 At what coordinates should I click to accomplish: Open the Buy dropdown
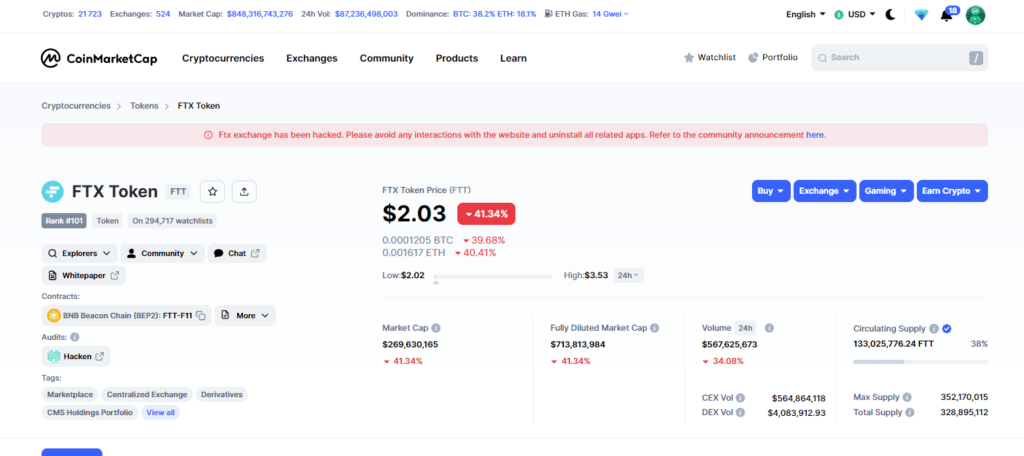coord(770,190)
